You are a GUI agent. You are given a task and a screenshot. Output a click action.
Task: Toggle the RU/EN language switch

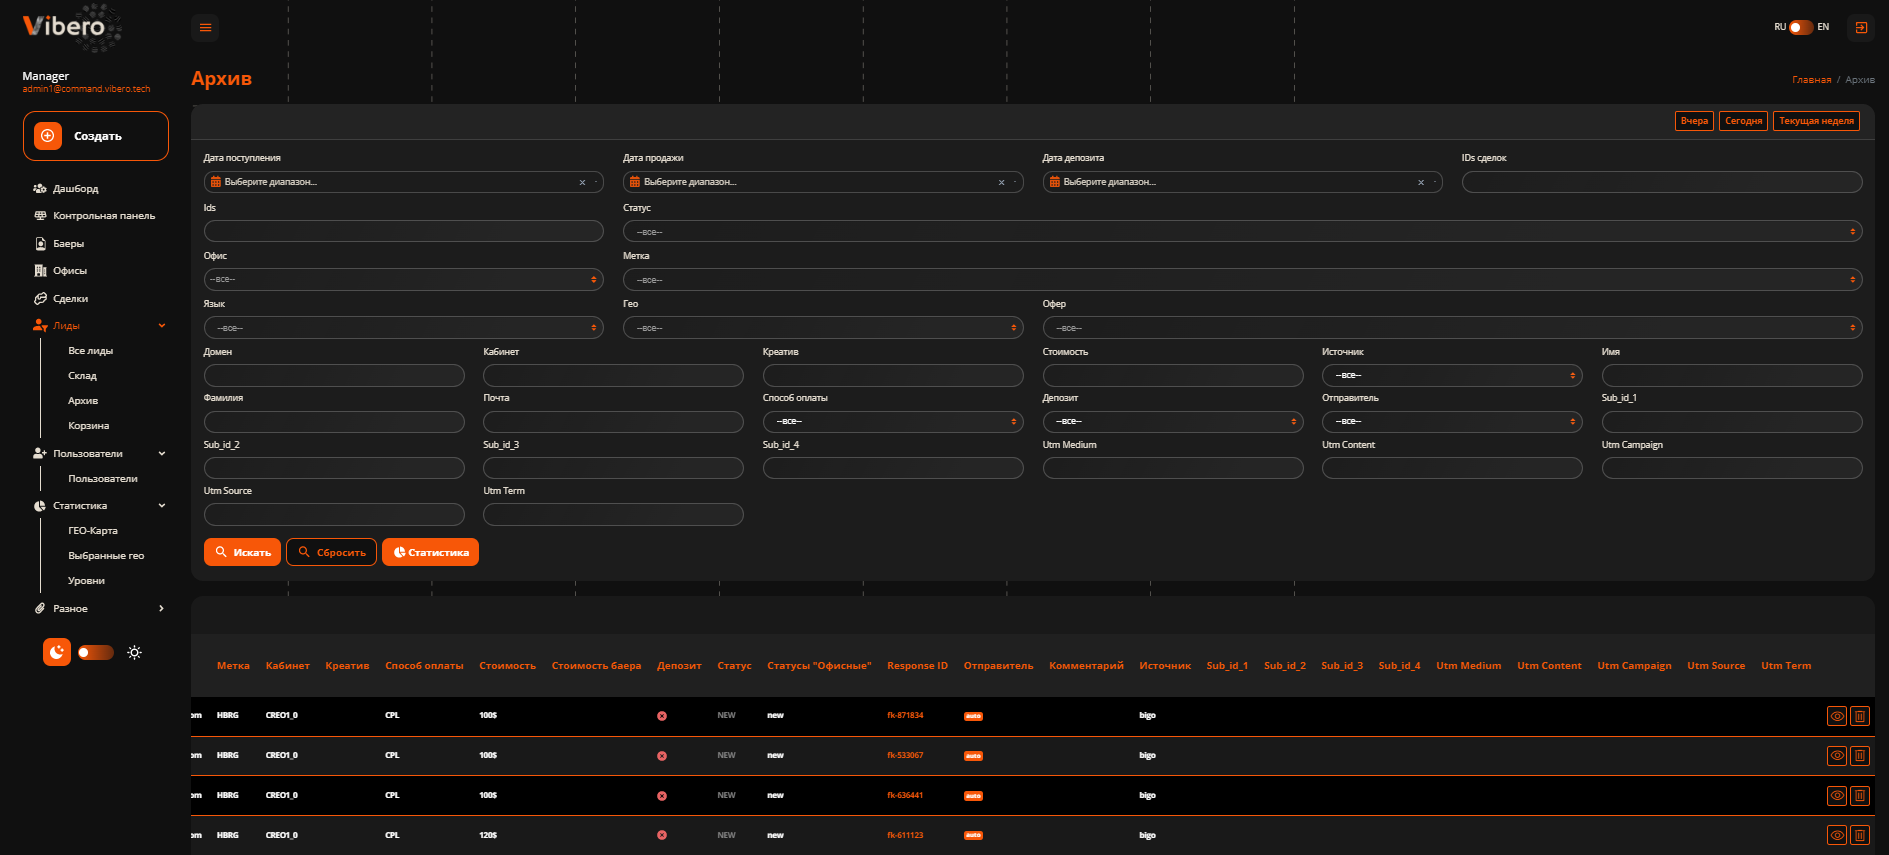tap(1801, 27)
